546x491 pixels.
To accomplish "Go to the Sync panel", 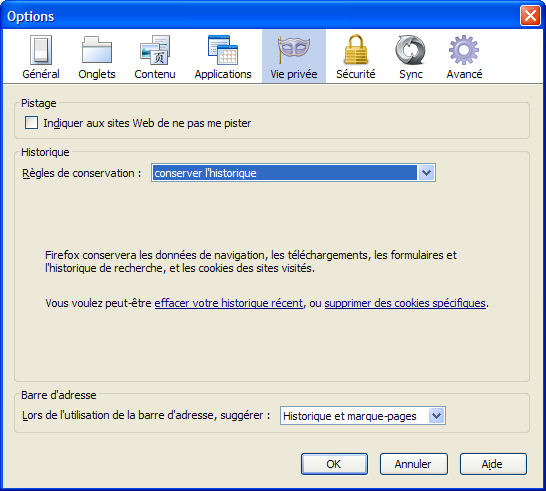I will [411, 57].
